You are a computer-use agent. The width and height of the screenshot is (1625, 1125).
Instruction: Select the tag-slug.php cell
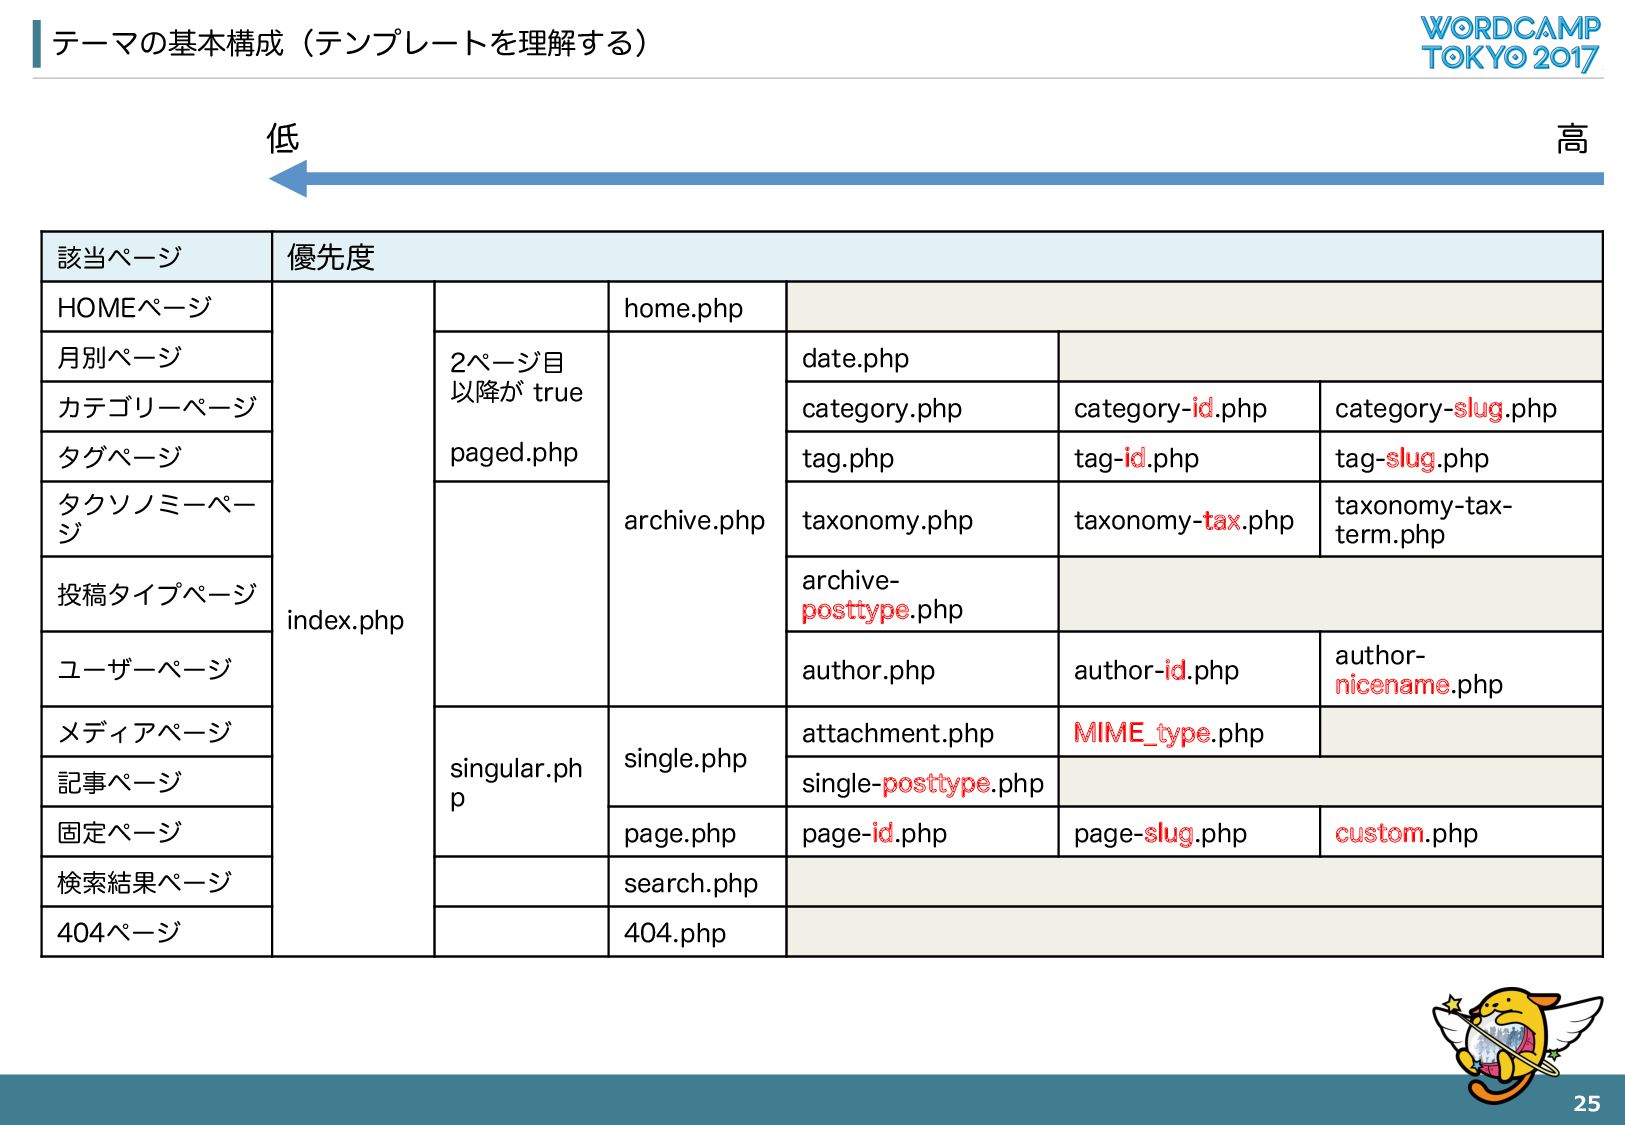click(x=1461, y=457)
